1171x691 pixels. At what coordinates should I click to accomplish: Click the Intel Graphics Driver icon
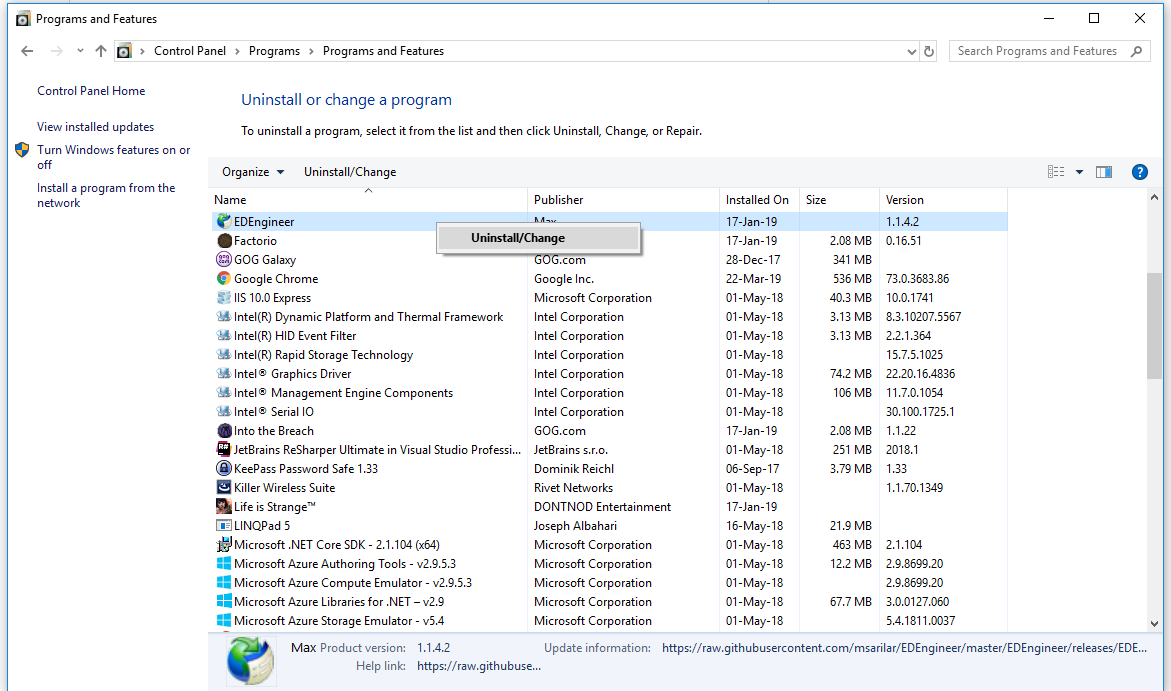[x=223, y=374]
